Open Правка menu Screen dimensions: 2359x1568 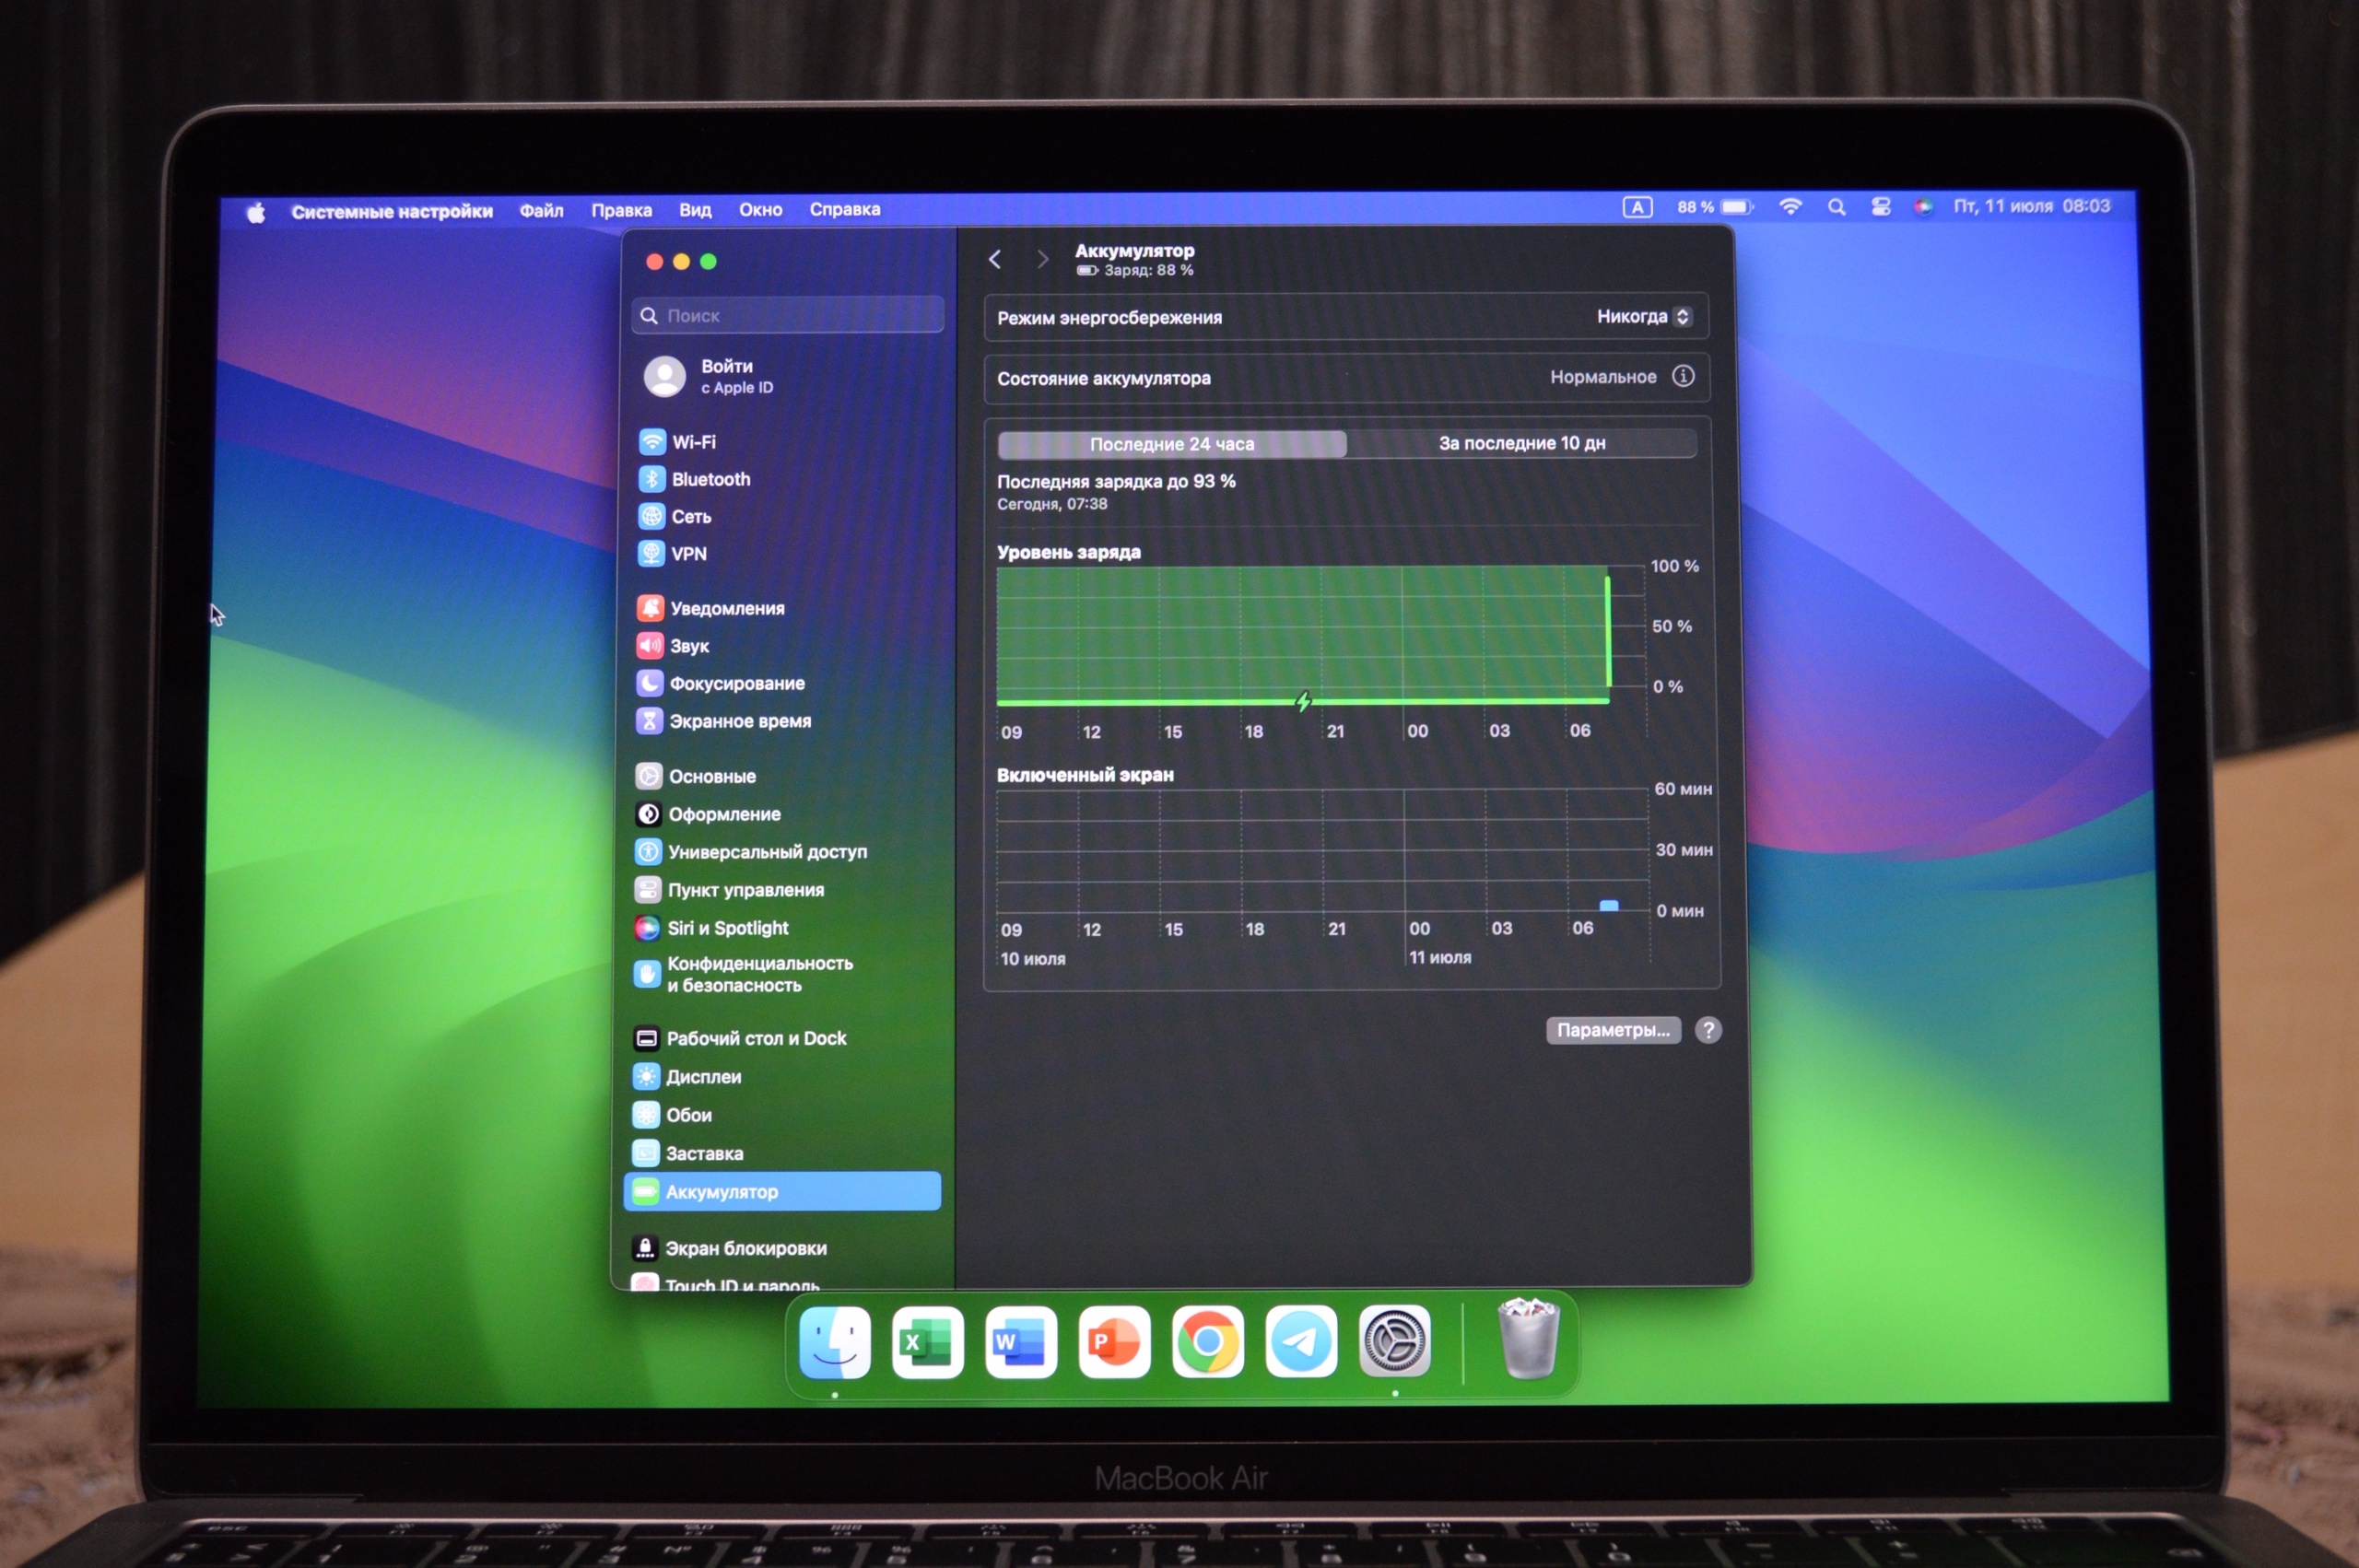coord(622,210)
